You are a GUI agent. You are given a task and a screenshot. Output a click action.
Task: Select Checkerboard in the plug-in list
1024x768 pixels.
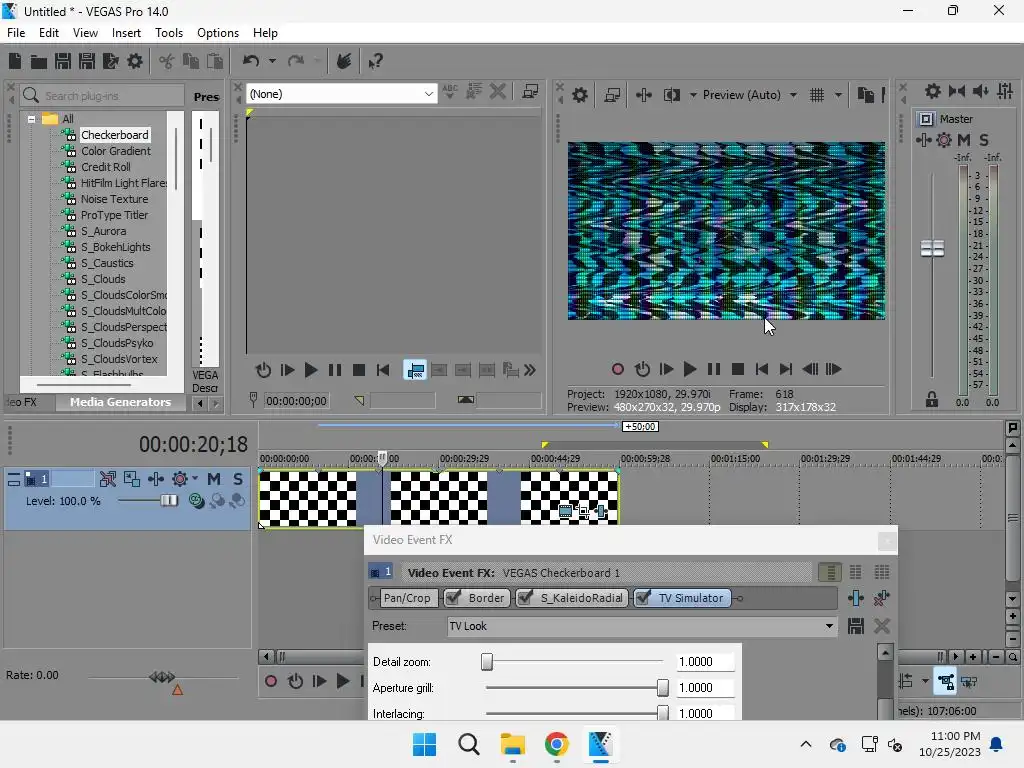(x=114, y=135)
